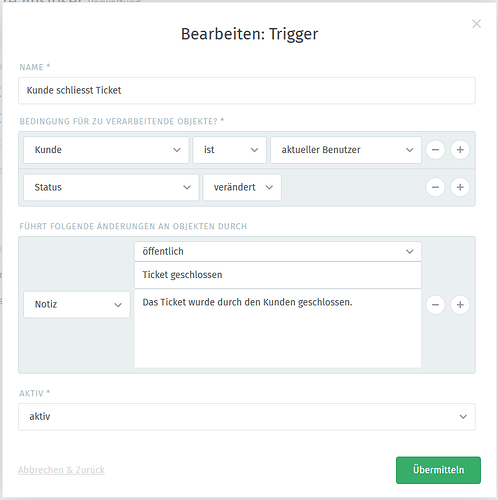Open the Status attribute dropdown
The image size is (498, 500).
[111, 187]
